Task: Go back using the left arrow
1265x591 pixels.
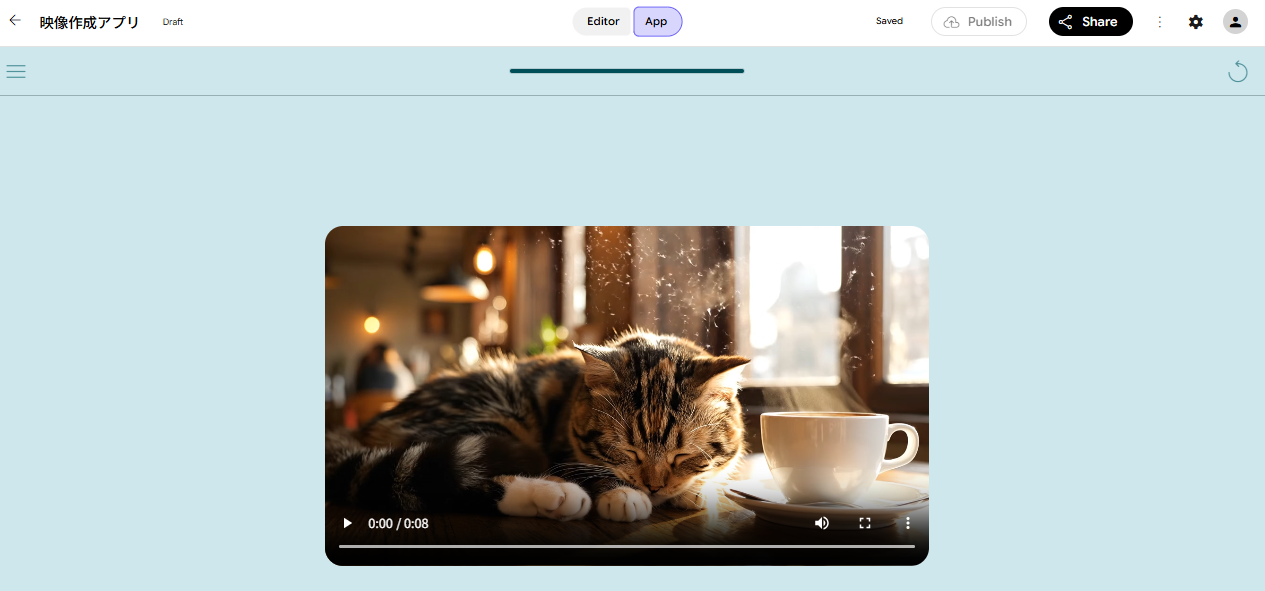Action: 15,20
